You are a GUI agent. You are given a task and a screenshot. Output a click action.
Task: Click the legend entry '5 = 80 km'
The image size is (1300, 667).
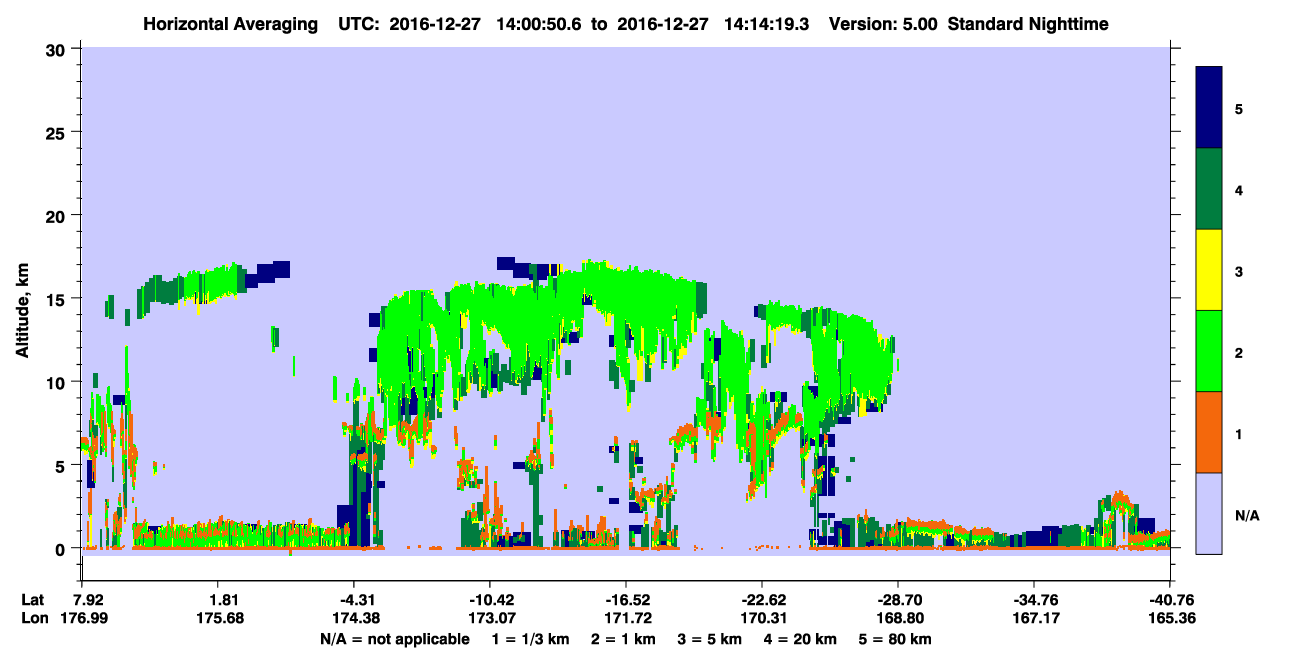pyautogui.click(x=896, y=639)
